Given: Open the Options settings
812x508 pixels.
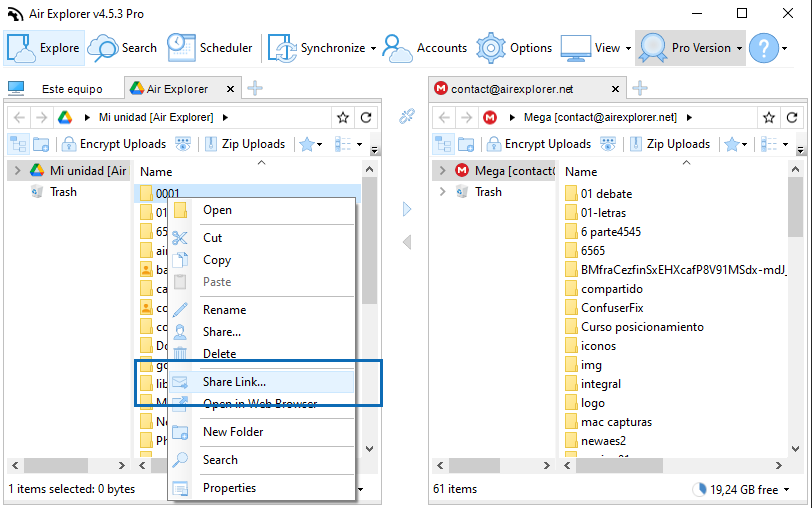Looking at the screenshot, I should (x=514, y=48).
